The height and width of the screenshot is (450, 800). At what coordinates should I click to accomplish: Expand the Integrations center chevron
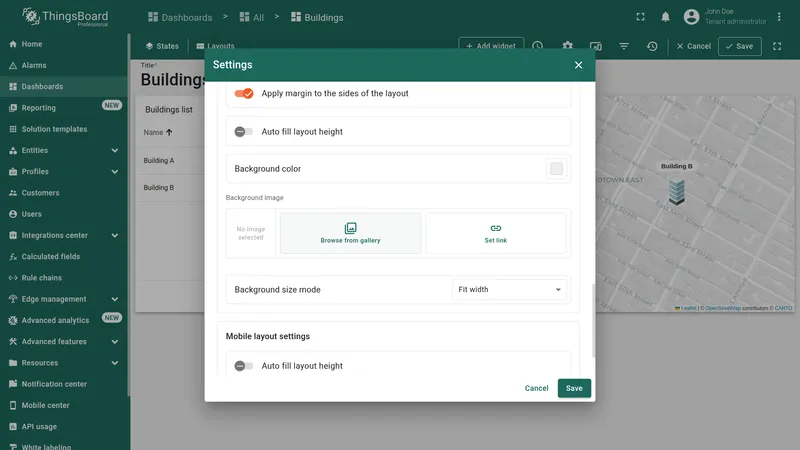(115, 236)
